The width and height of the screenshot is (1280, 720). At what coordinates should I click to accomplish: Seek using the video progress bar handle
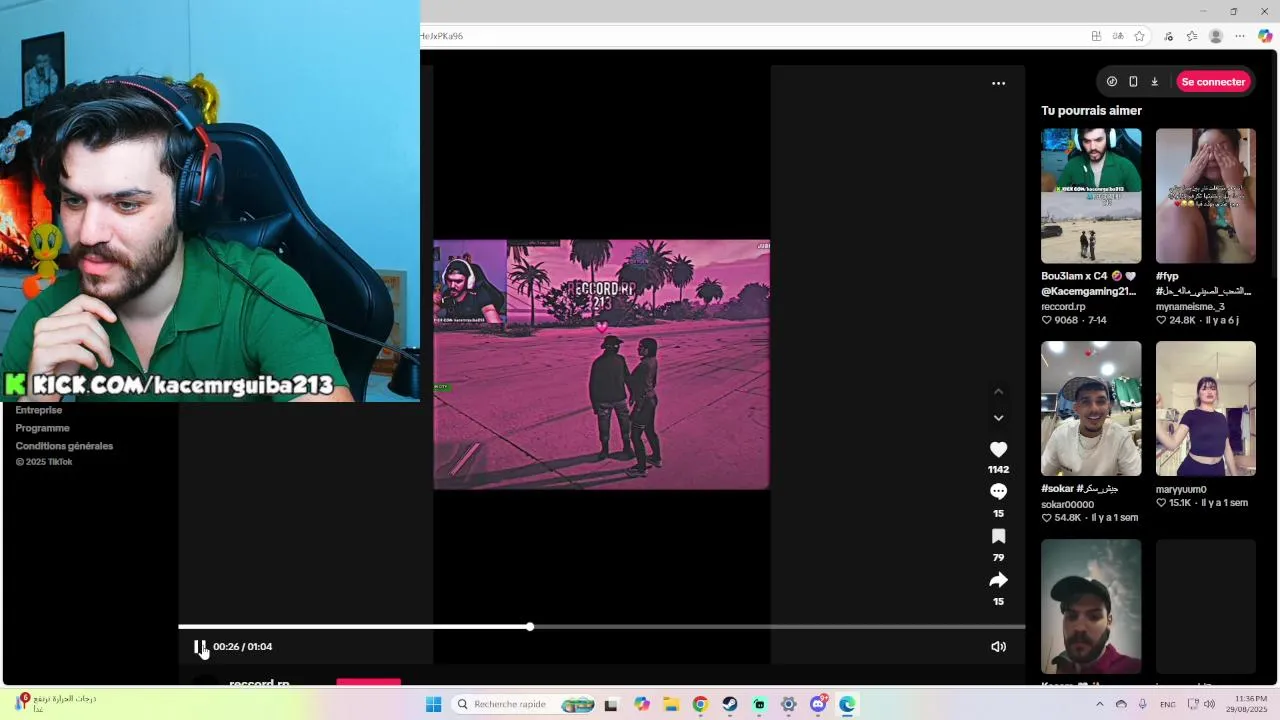530,627
